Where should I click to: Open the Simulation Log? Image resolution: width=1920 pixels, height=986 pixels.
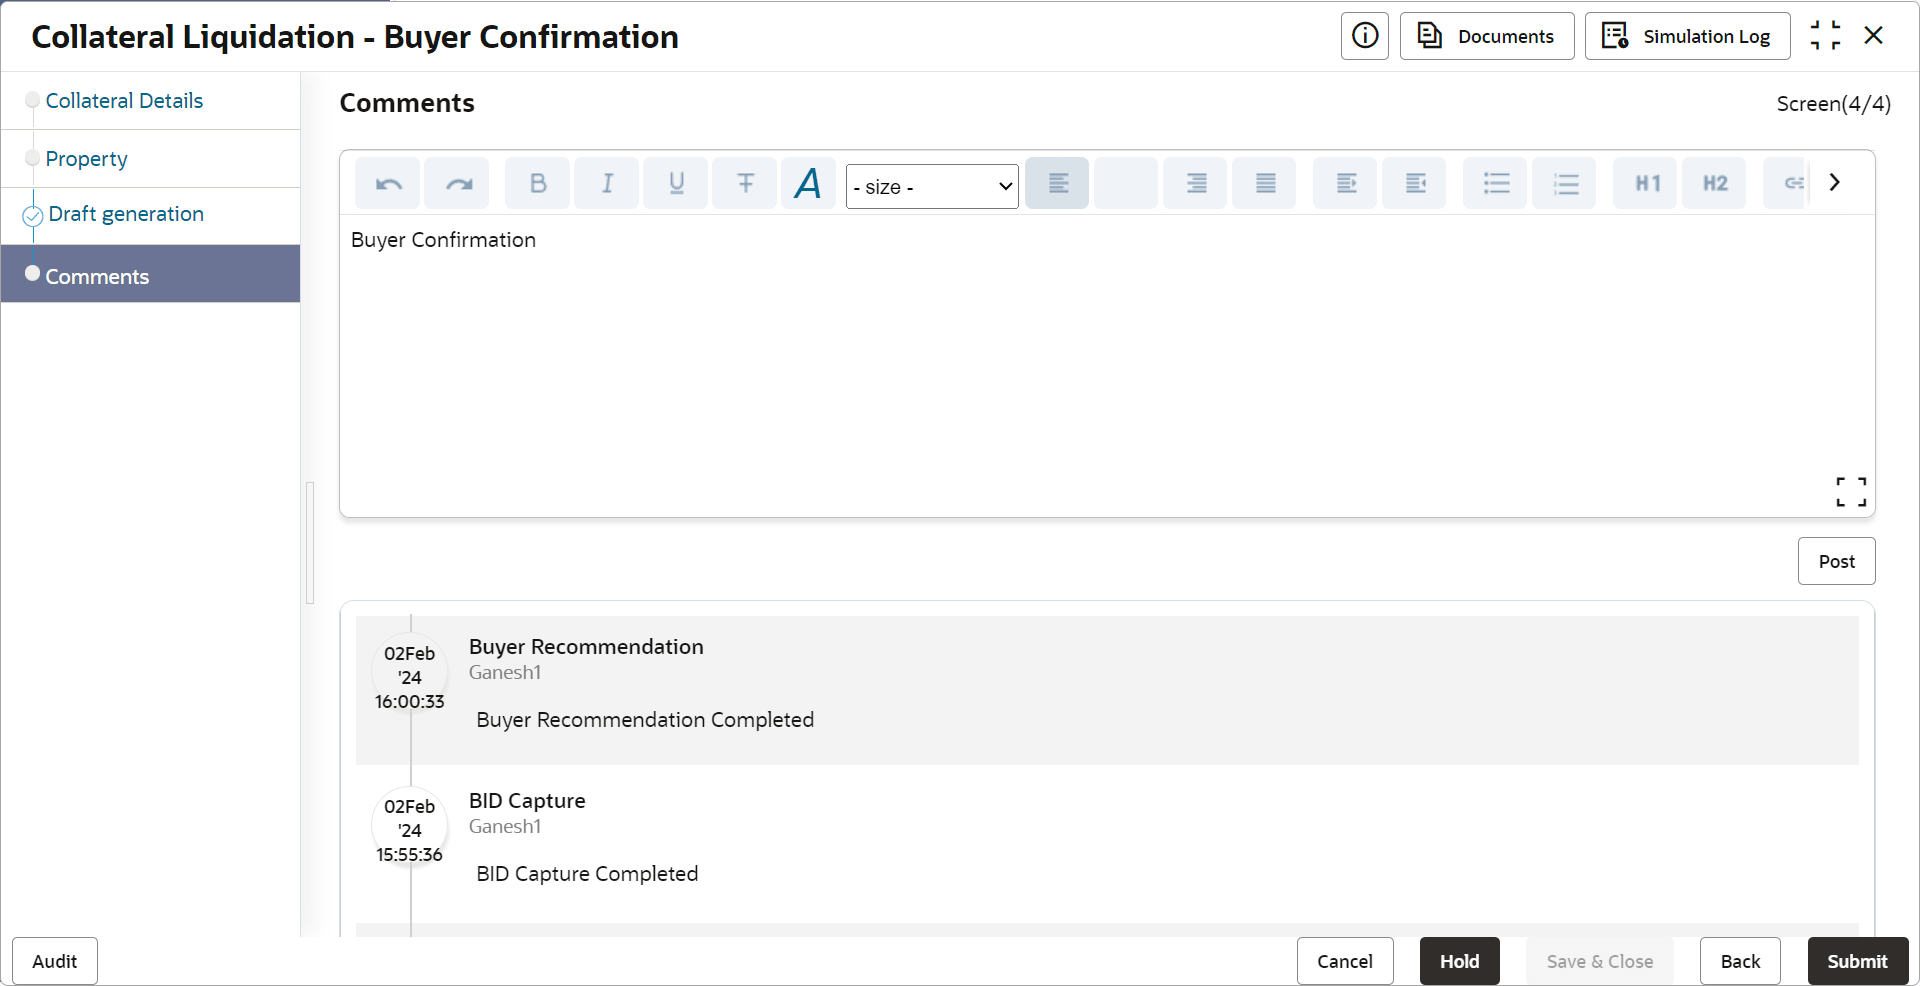1687,36
